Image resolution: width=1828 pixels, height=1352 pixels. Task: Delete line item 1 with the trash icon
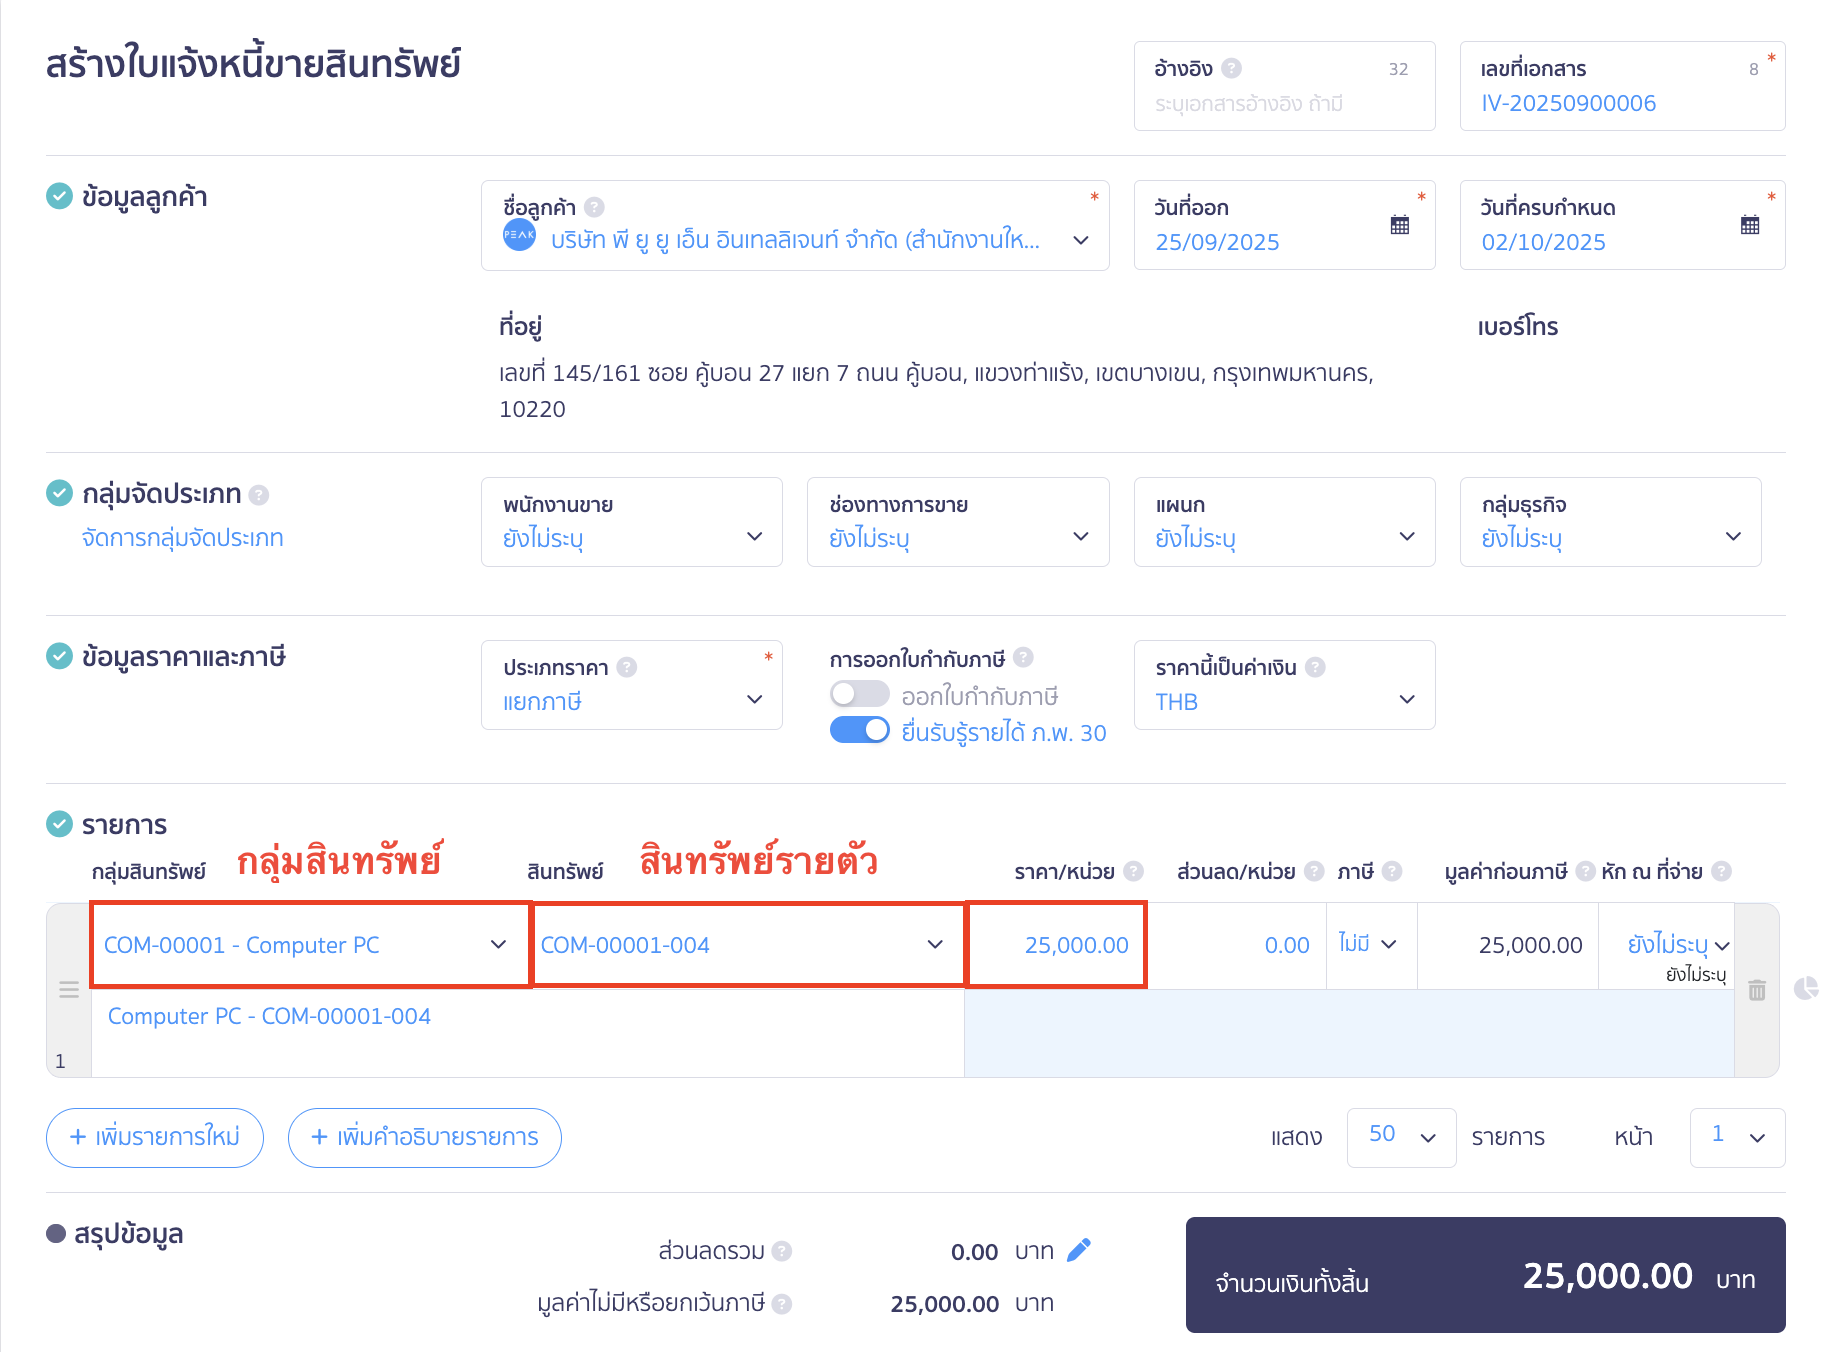[1757, 989]
